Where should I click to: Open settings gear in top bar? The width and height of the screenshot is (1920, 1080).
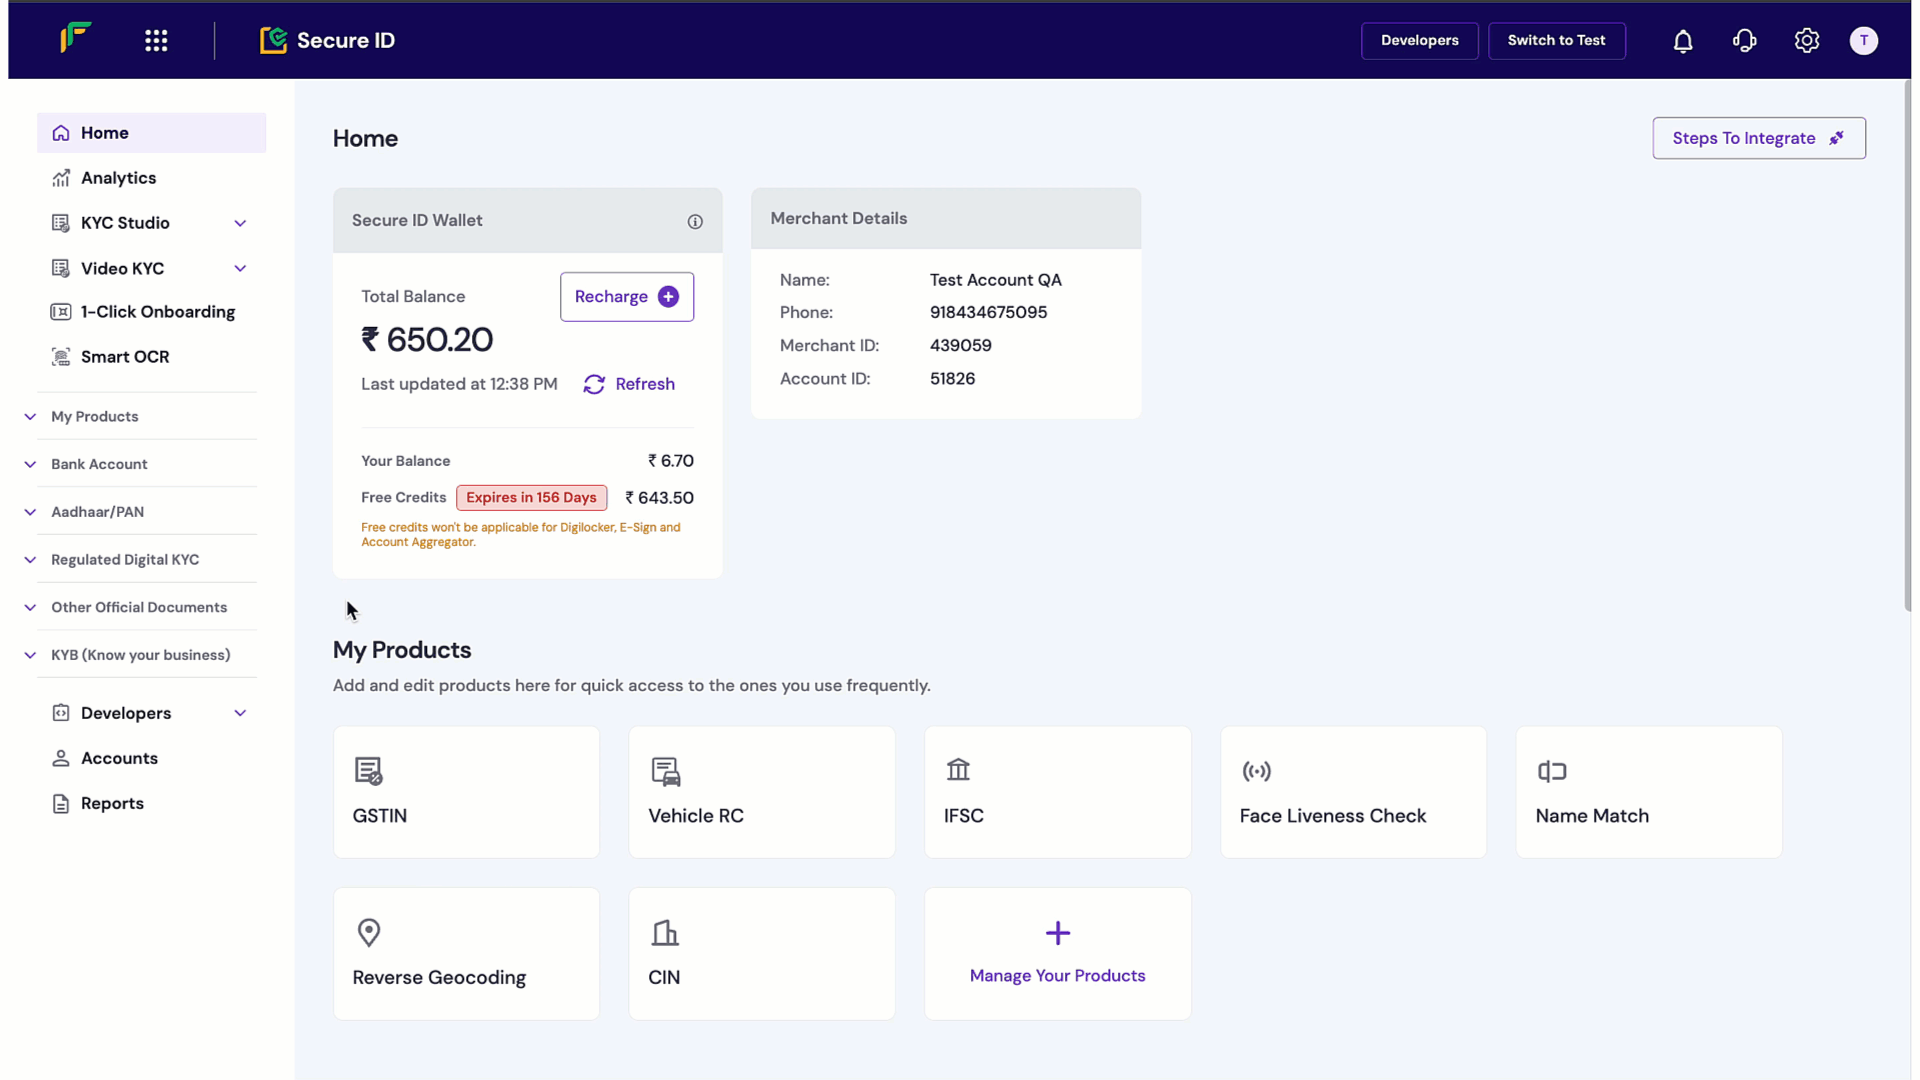point(1806,41)
